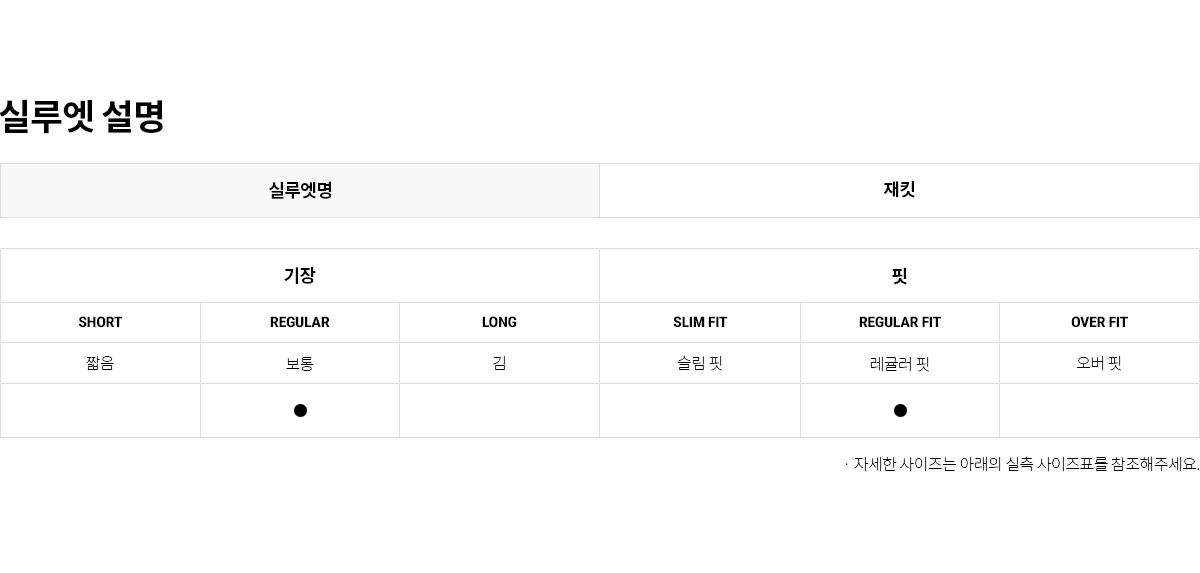Click the black dot under REGULAR length
The width and height of the screenshot is (1200, 573).
(x=300, y=410)
